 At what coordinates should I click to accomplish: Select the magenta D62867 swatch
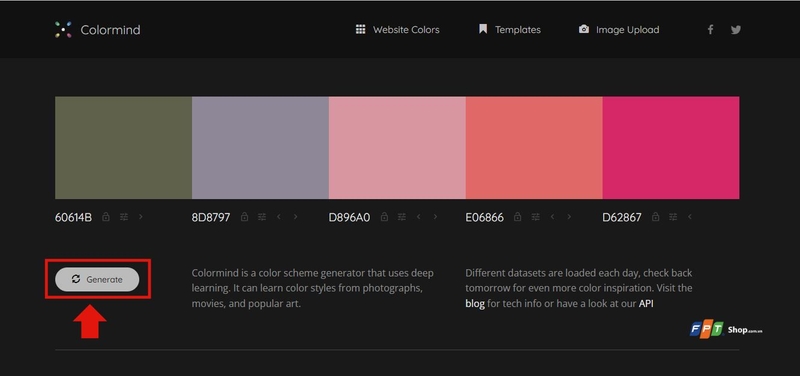(670, 147)
